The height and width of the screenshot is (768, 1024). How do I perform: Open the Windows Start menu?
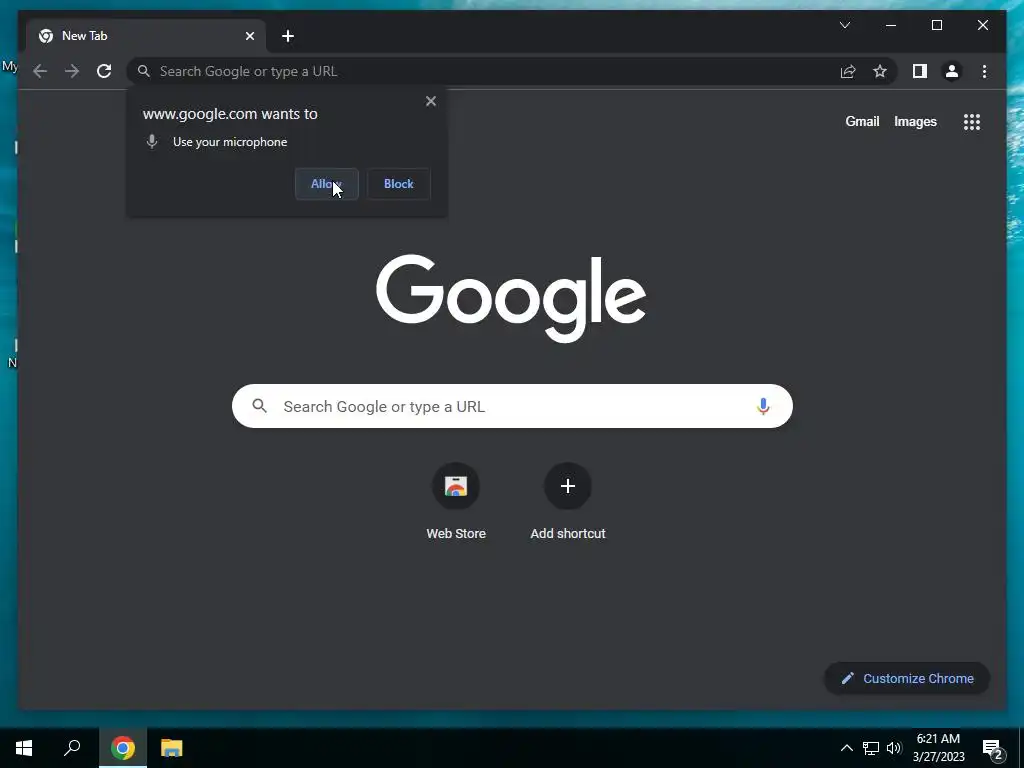click(24, 748)
